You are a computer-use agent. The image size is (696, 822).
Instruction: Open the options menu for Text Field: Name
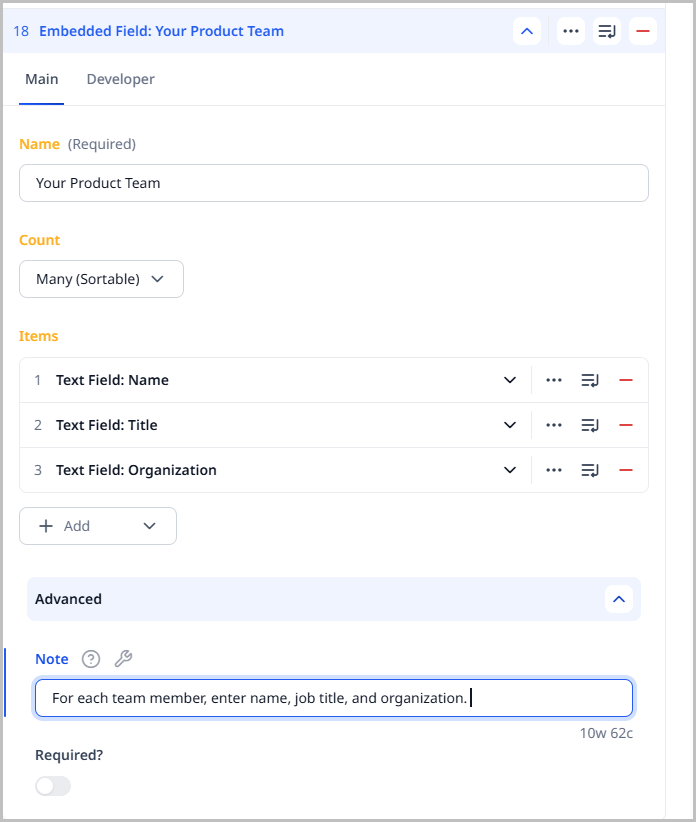click(554, 380)
